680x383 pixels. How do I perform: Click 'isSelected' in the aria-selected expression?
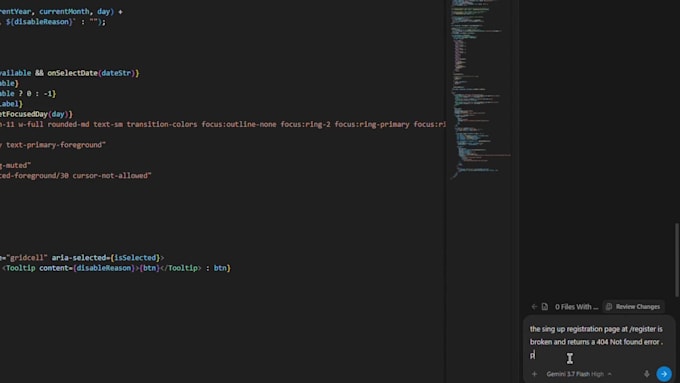134,258
